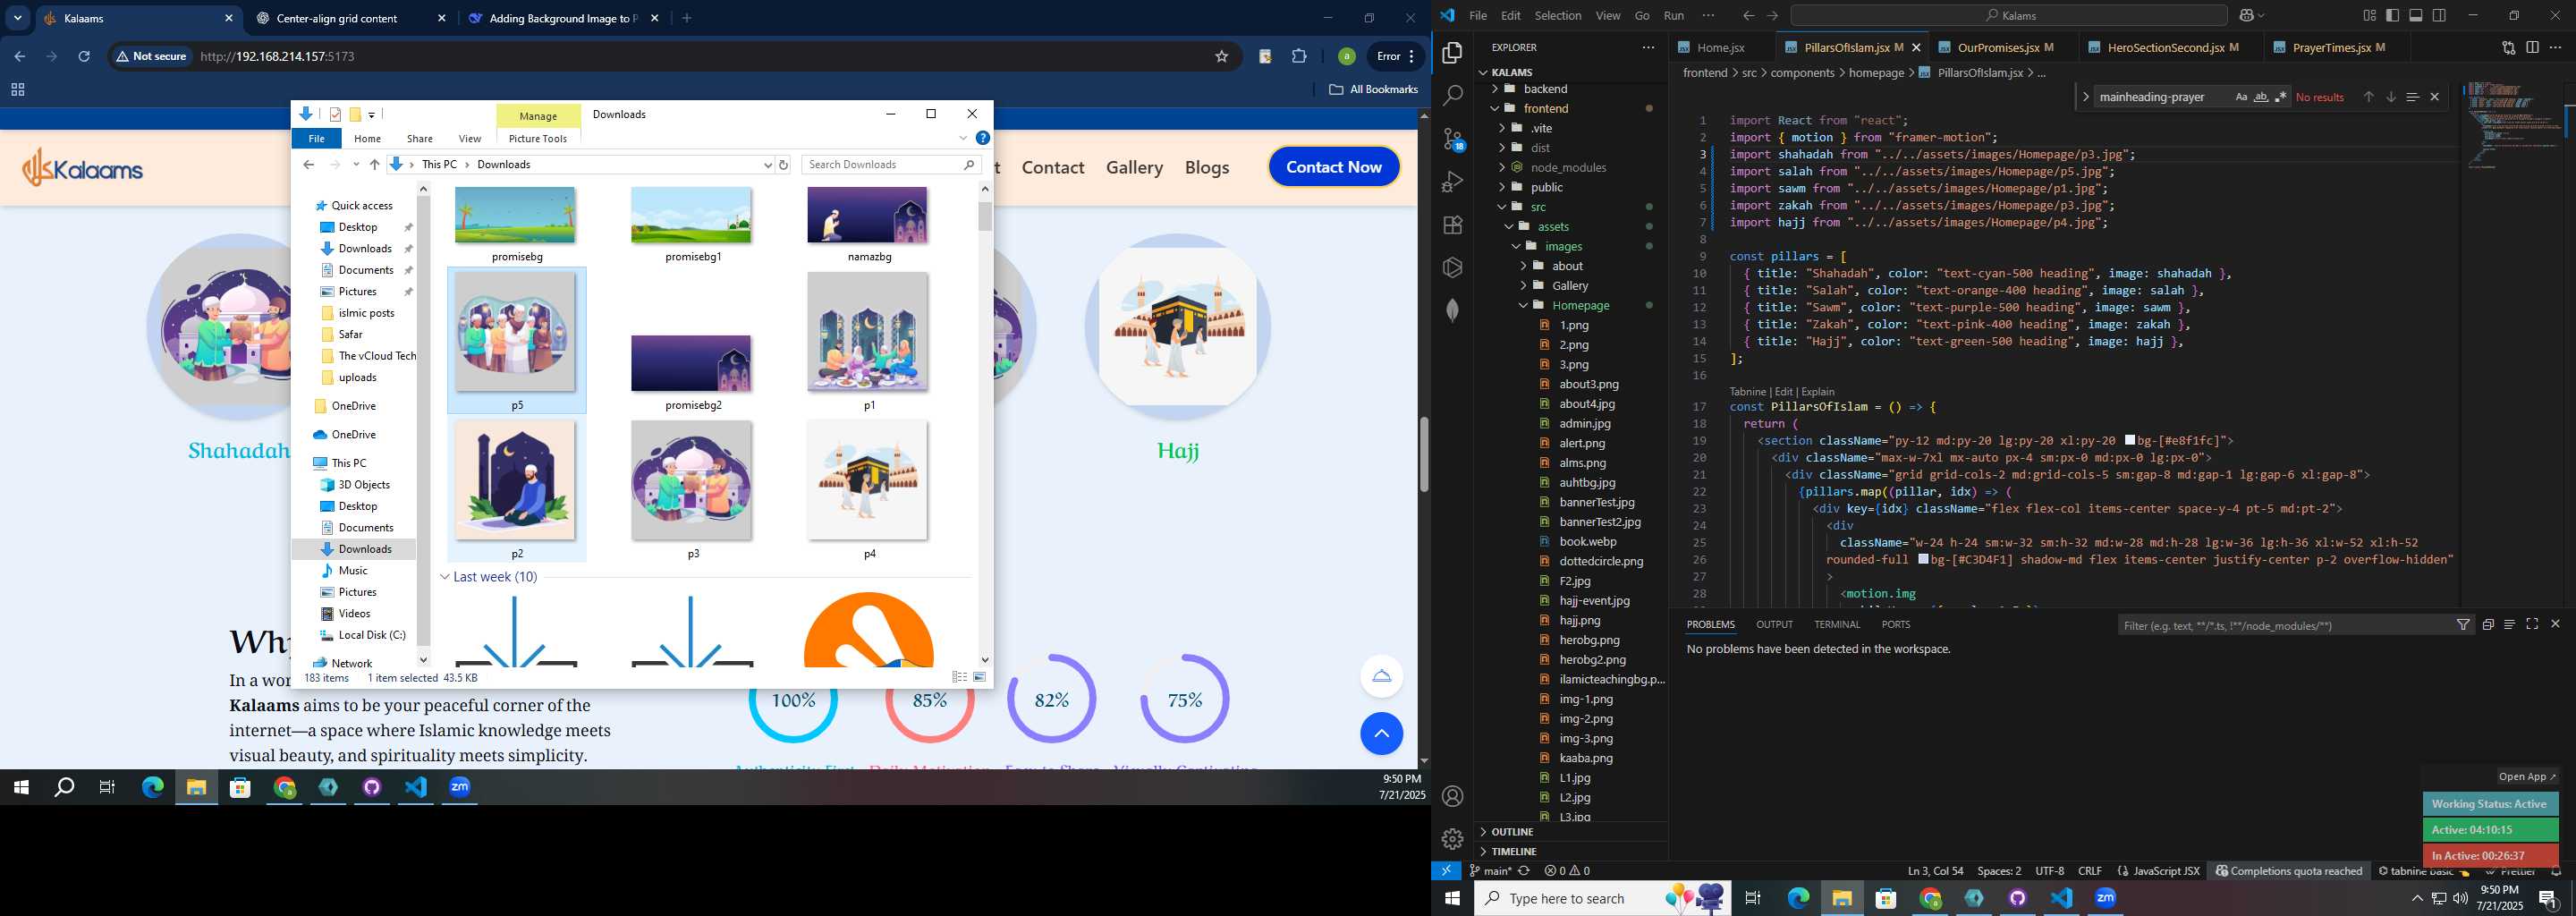Click the volume speaker icon in system tray
The width and height of the screenshot is (2576, 916).
[2460, 899]
